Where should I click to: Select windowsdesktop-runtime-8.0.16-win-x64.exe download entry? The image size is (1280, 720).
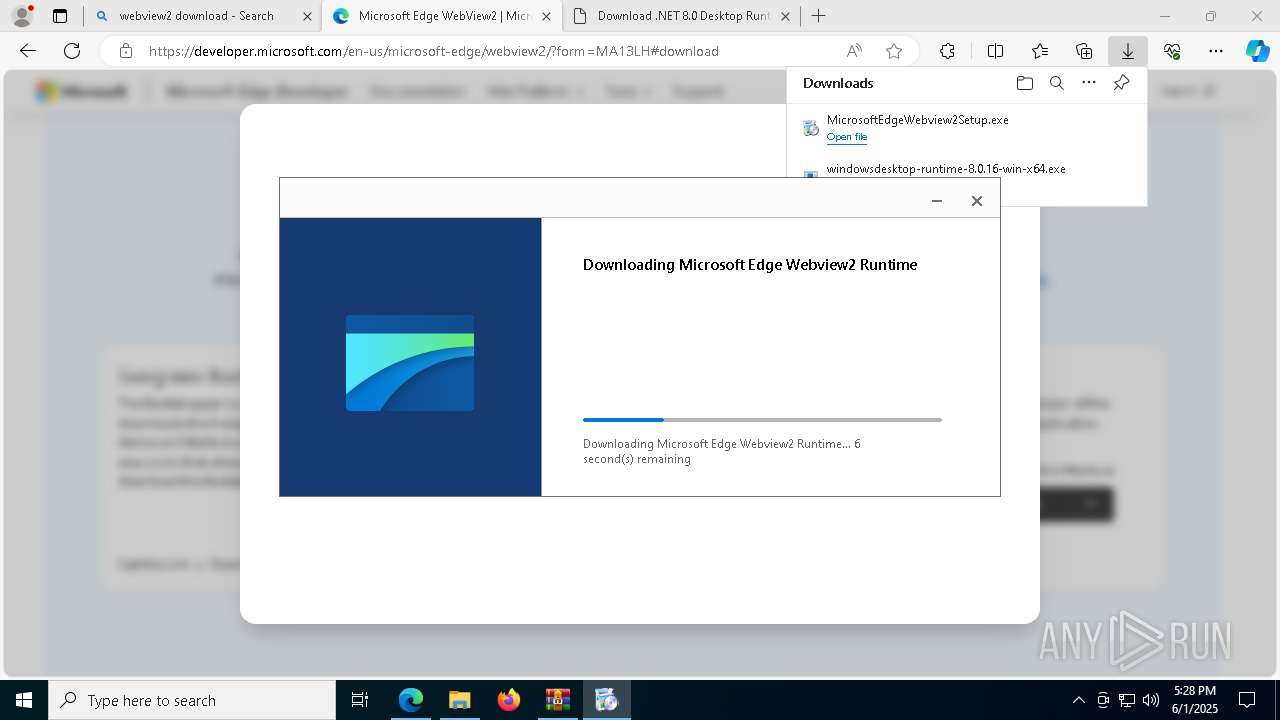(946, 169)
